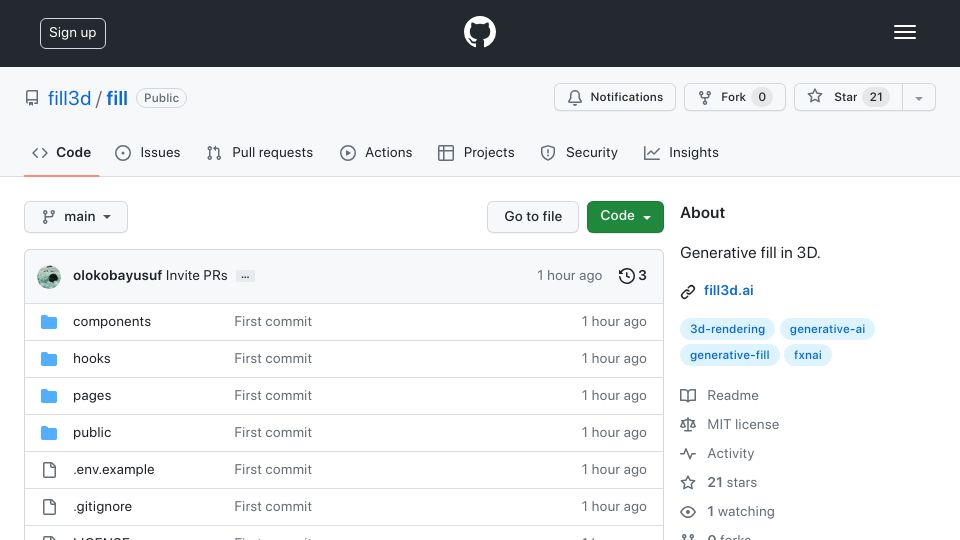Select the generative-fill topic tag
Image resolution: width=960 pixels, height=540 pixels.
[x=730, y=355]
